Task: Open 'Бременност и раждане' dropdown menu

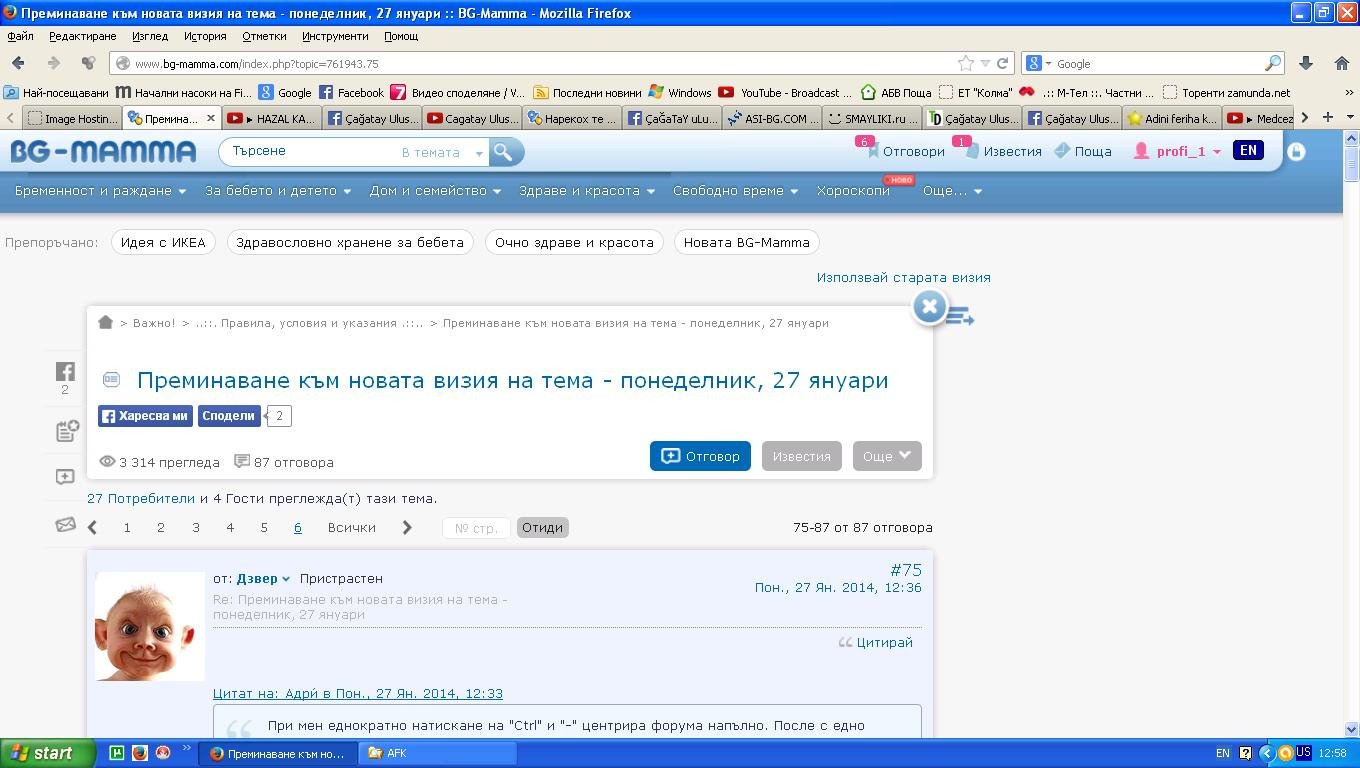Action: click(x=100, y=191)
